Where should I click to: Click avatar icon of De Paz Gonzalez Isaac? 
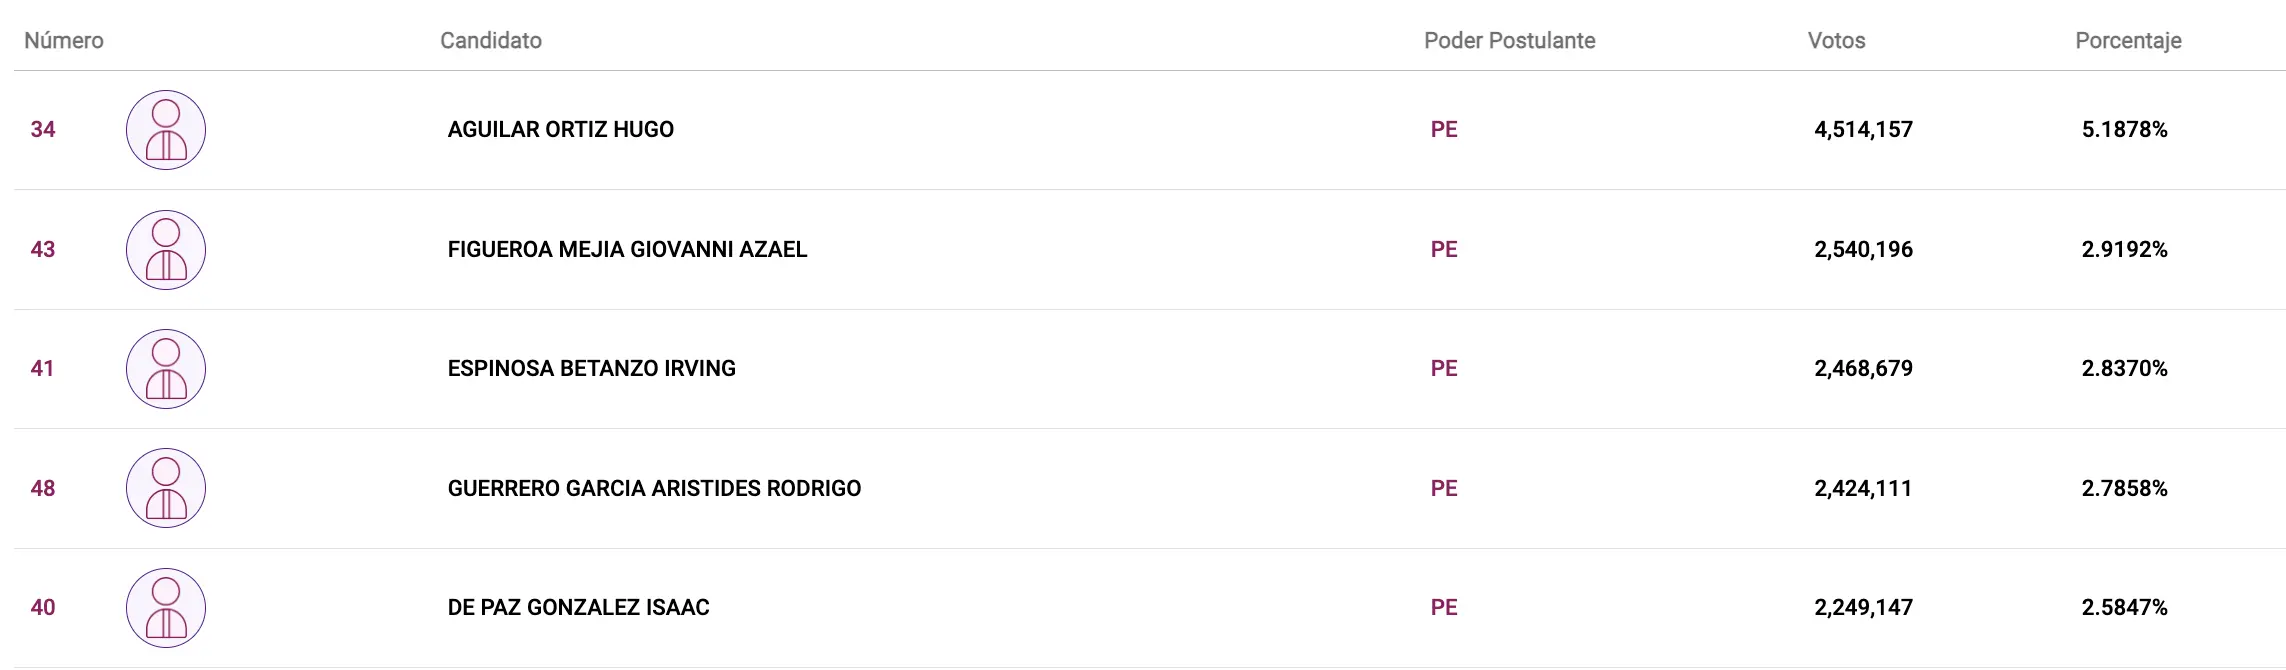point(166,608)
